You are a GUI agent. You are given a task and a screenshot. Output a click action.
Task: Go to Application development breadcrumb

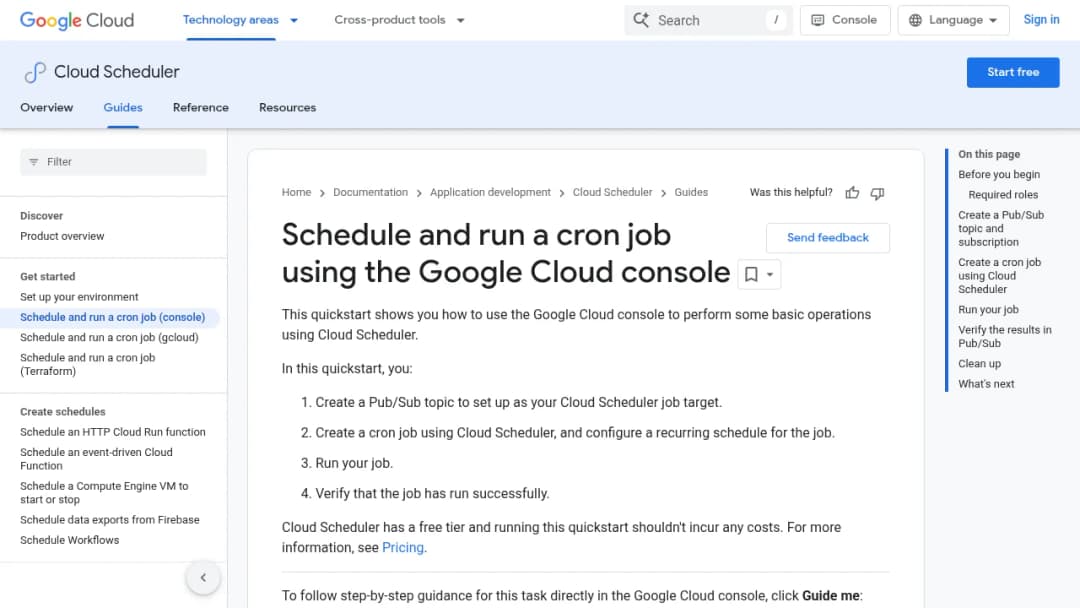click(490, 192)
